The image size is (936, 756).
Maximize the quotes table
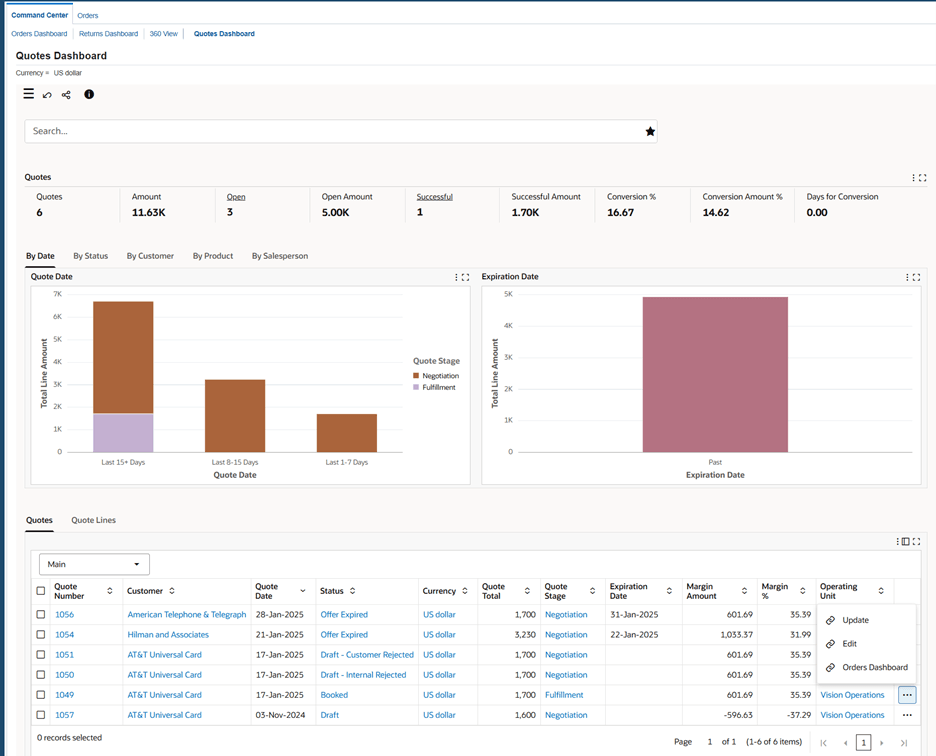(x=916, y=541)
